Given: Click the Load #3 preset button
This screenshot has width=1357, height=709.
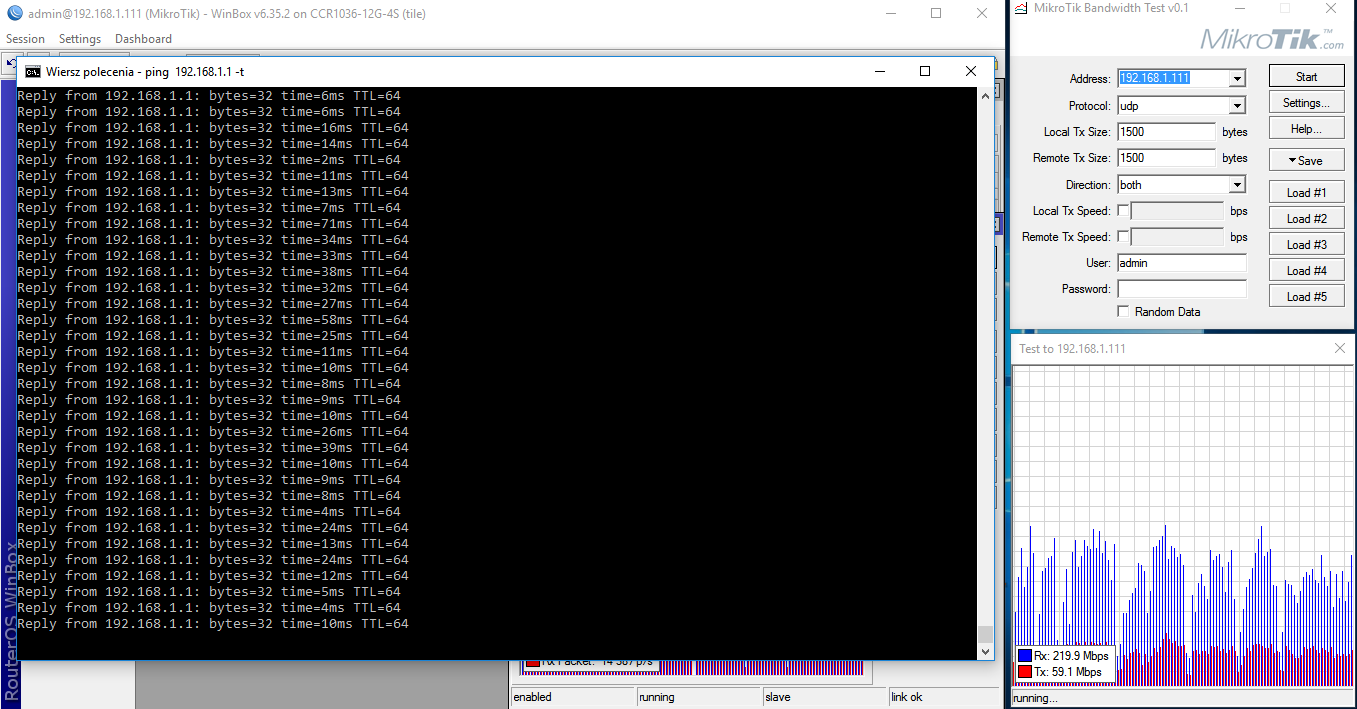Looking at the screenshot, I should pyautogui.click(x=1306, y=245).
